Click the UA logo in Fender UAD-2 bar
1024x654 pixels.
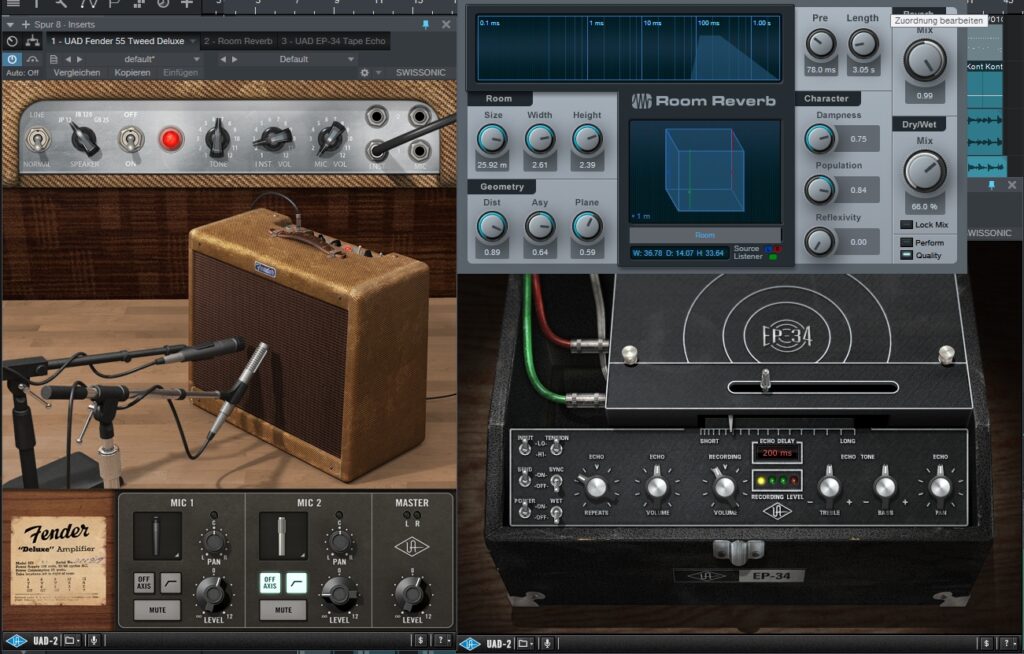tap(16, 641)
